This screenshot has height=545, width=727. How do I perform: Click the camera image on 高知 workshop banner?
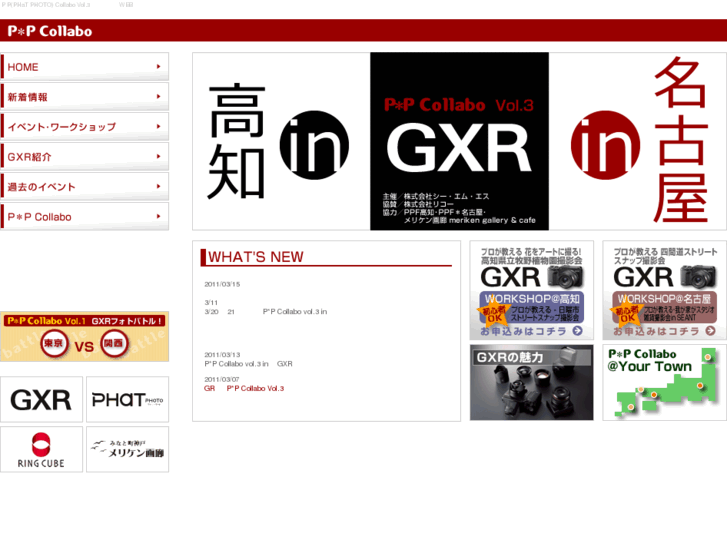(x=565, y=277)
